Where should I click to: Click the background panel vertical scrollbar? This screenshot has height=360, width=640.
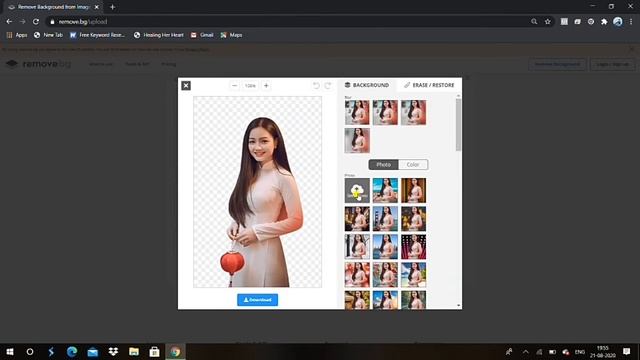458,125
